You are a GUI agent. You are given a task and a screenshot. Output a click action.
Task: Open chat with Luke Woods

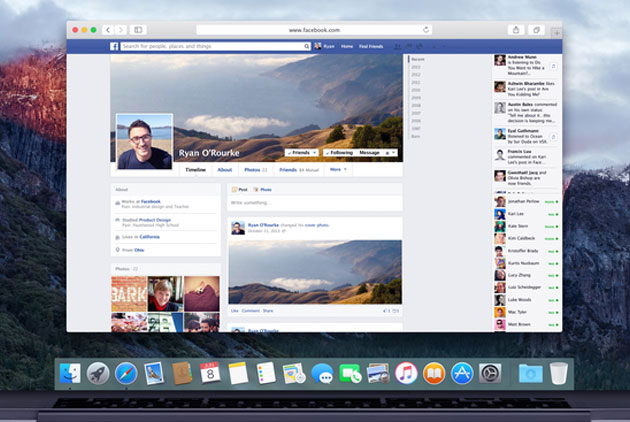pos(527,300)
